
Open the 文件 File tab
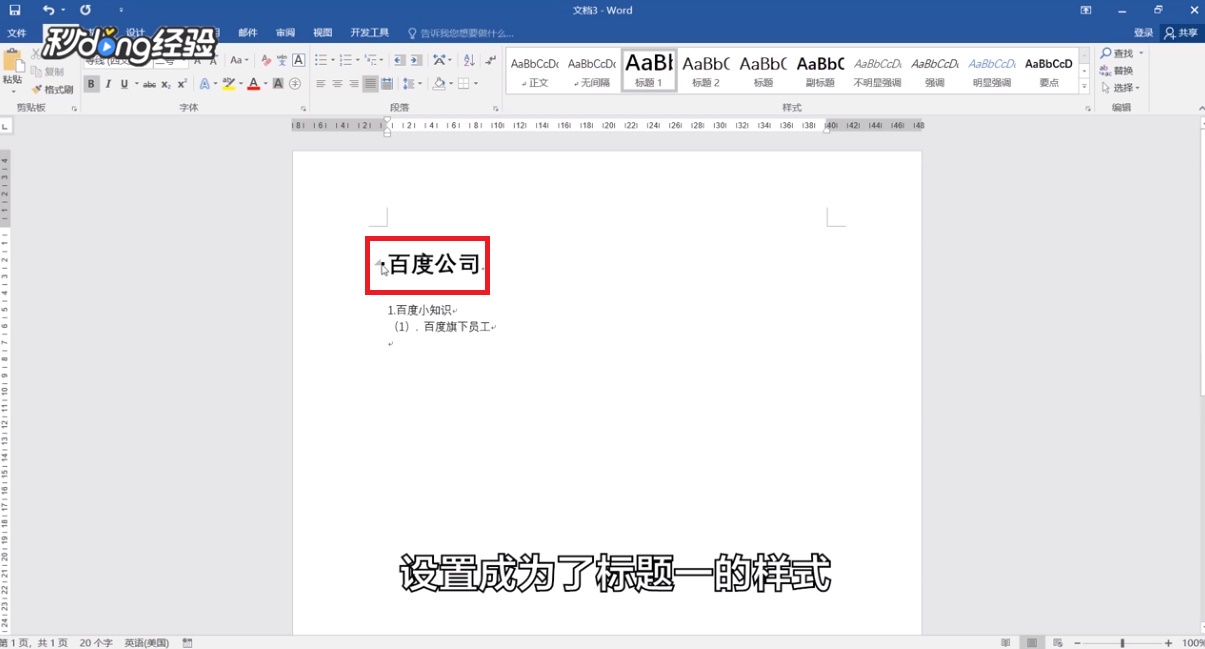pyautogui.click(x=16, y=33)
